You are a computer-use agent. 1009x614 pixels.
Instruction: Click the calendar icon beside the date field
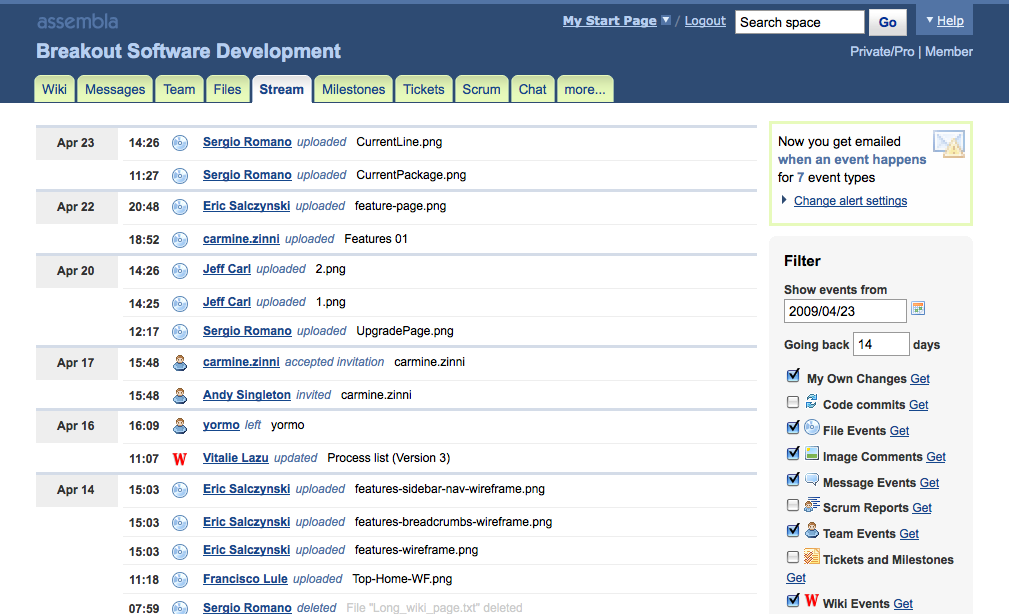coord(919,309)
